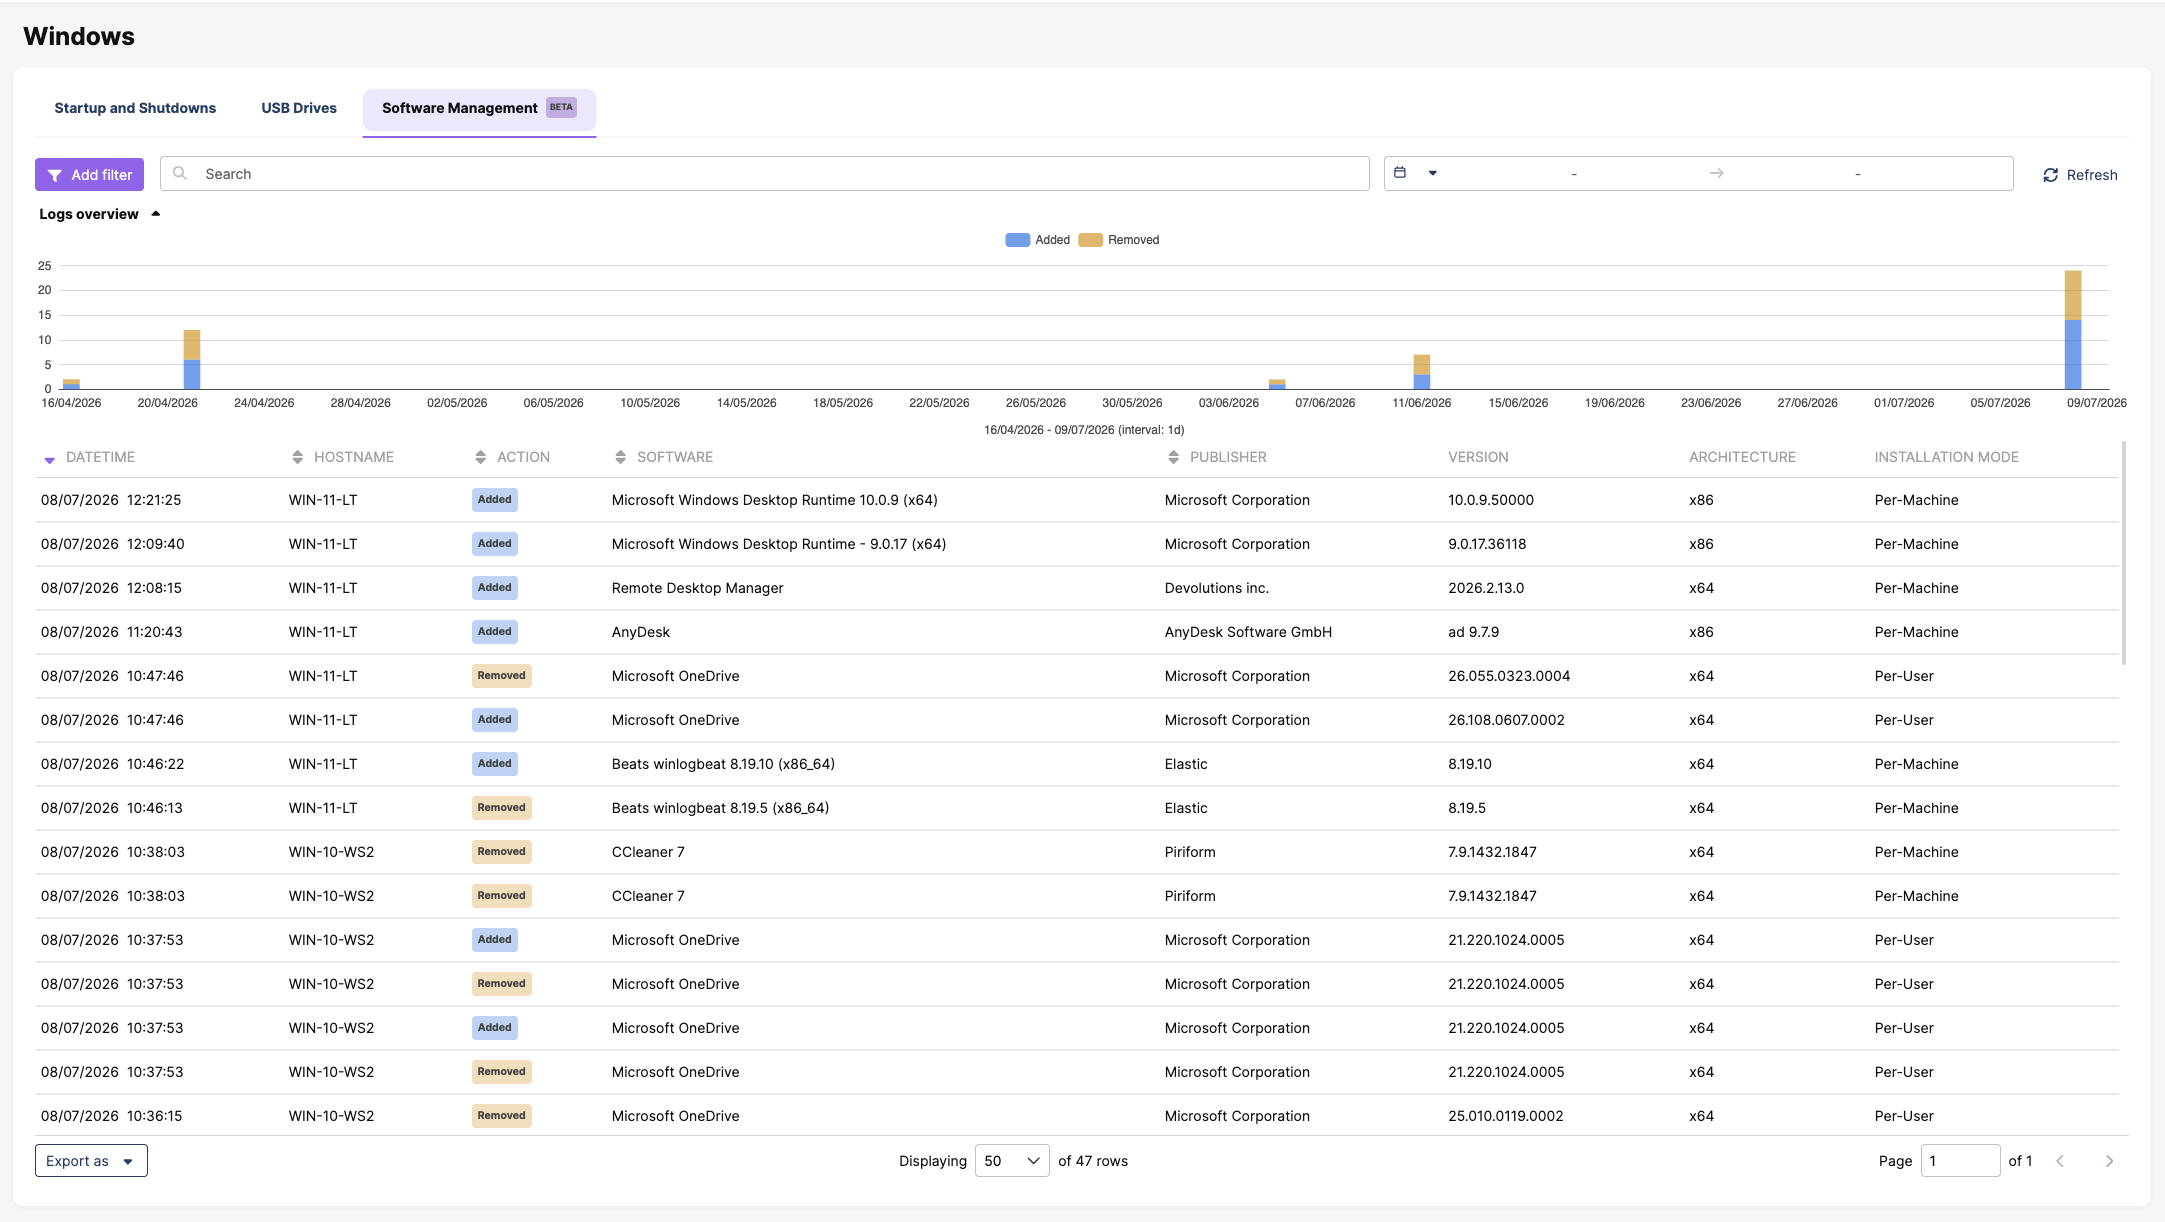The height and width of the screenshot is (1222, 2165).
Task: Click the filter funnel icon on Add filter
Action: [x=55, y=175]
